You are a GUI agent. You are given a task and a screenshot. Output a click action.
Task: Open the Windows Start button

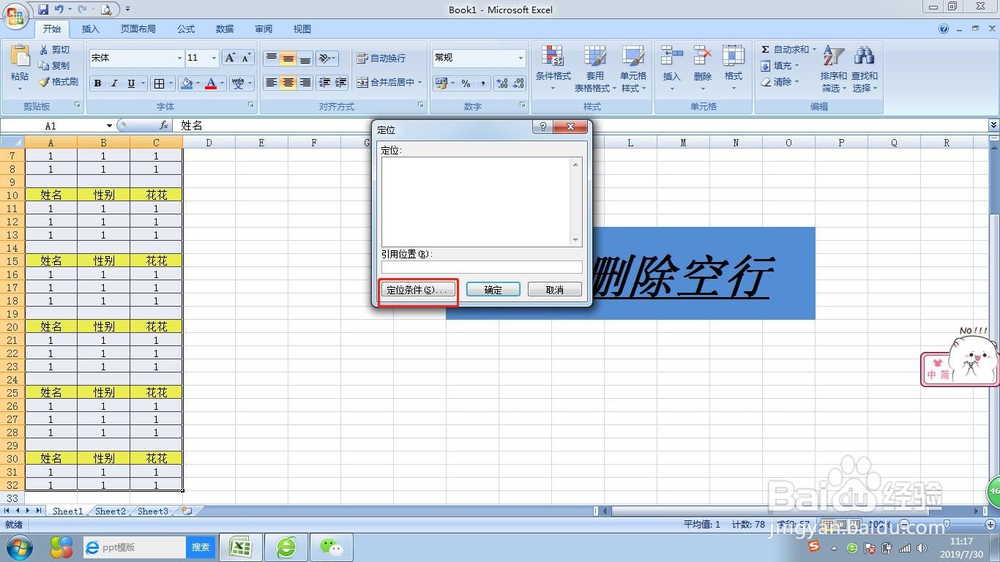point(19,547)
